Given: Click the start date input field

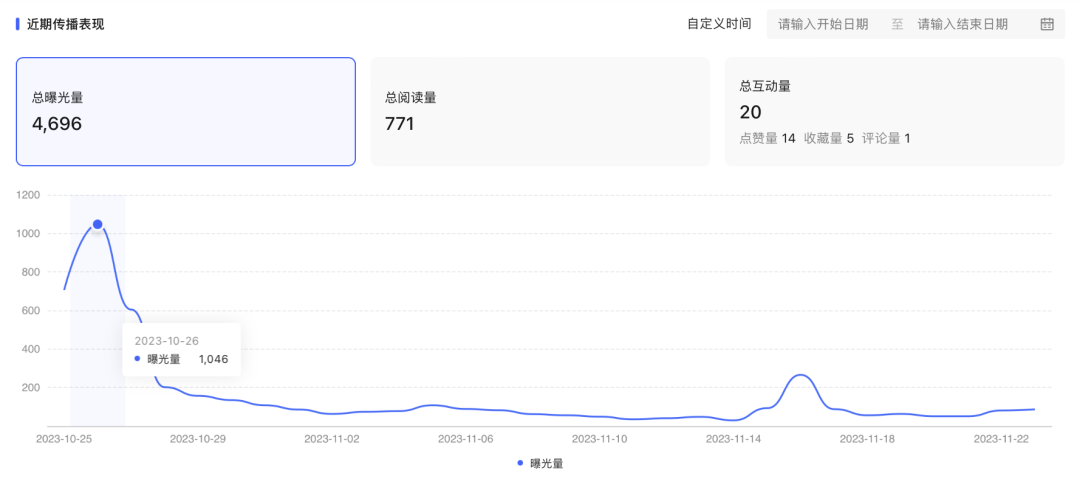Looking at the screenshot, I should (x=823, y=24).
